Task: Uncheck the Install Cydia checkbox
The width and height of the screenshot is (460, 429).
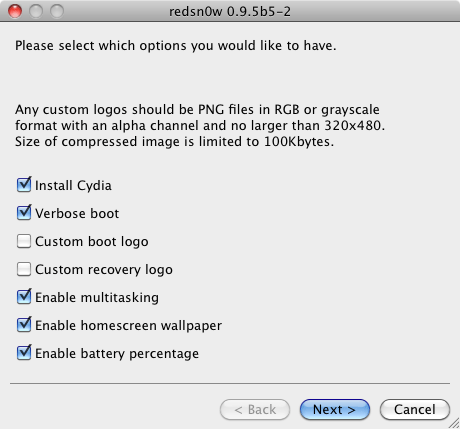Action: (24, 185)
